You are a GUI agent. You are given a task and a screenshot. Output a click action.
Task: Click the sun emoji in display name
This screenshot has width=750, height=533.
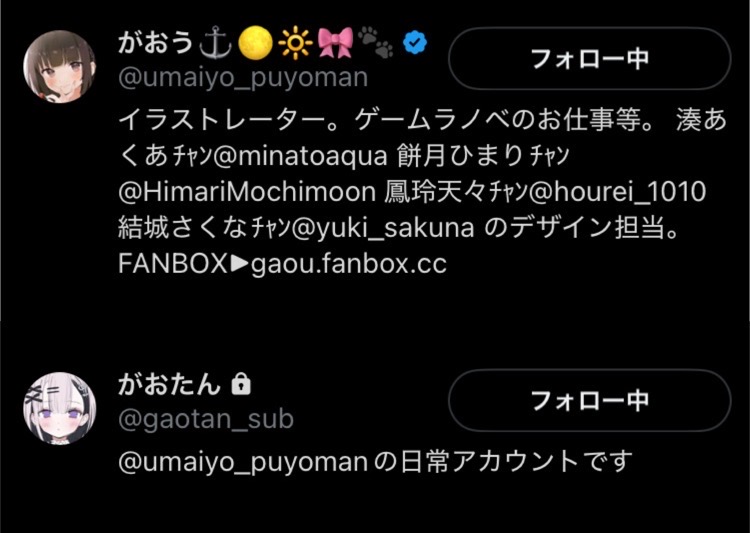pos(295,43)
